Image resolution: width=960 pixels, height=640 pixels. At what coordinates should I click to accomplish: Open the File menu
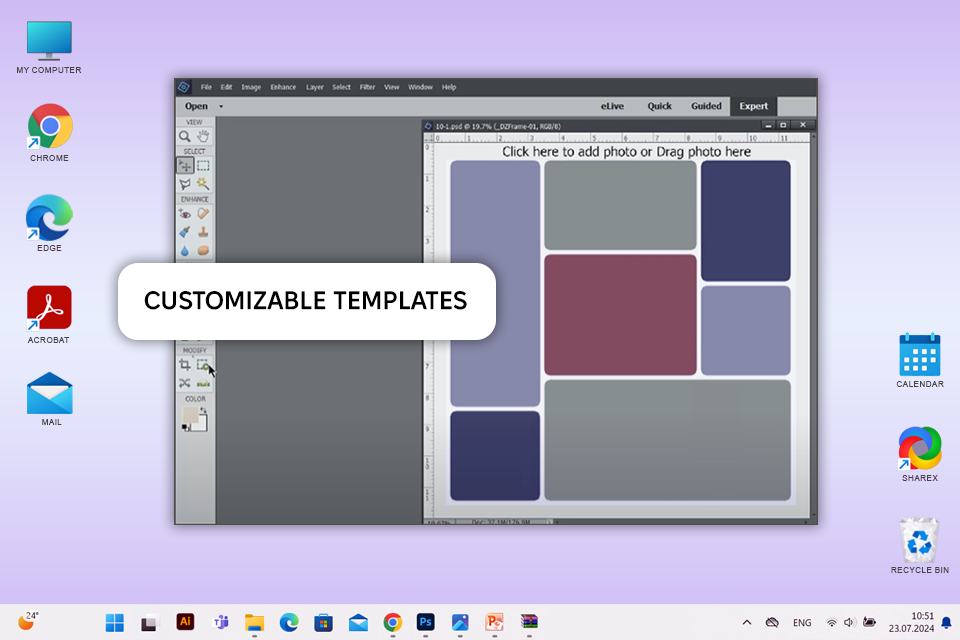(x=206, y=87)
